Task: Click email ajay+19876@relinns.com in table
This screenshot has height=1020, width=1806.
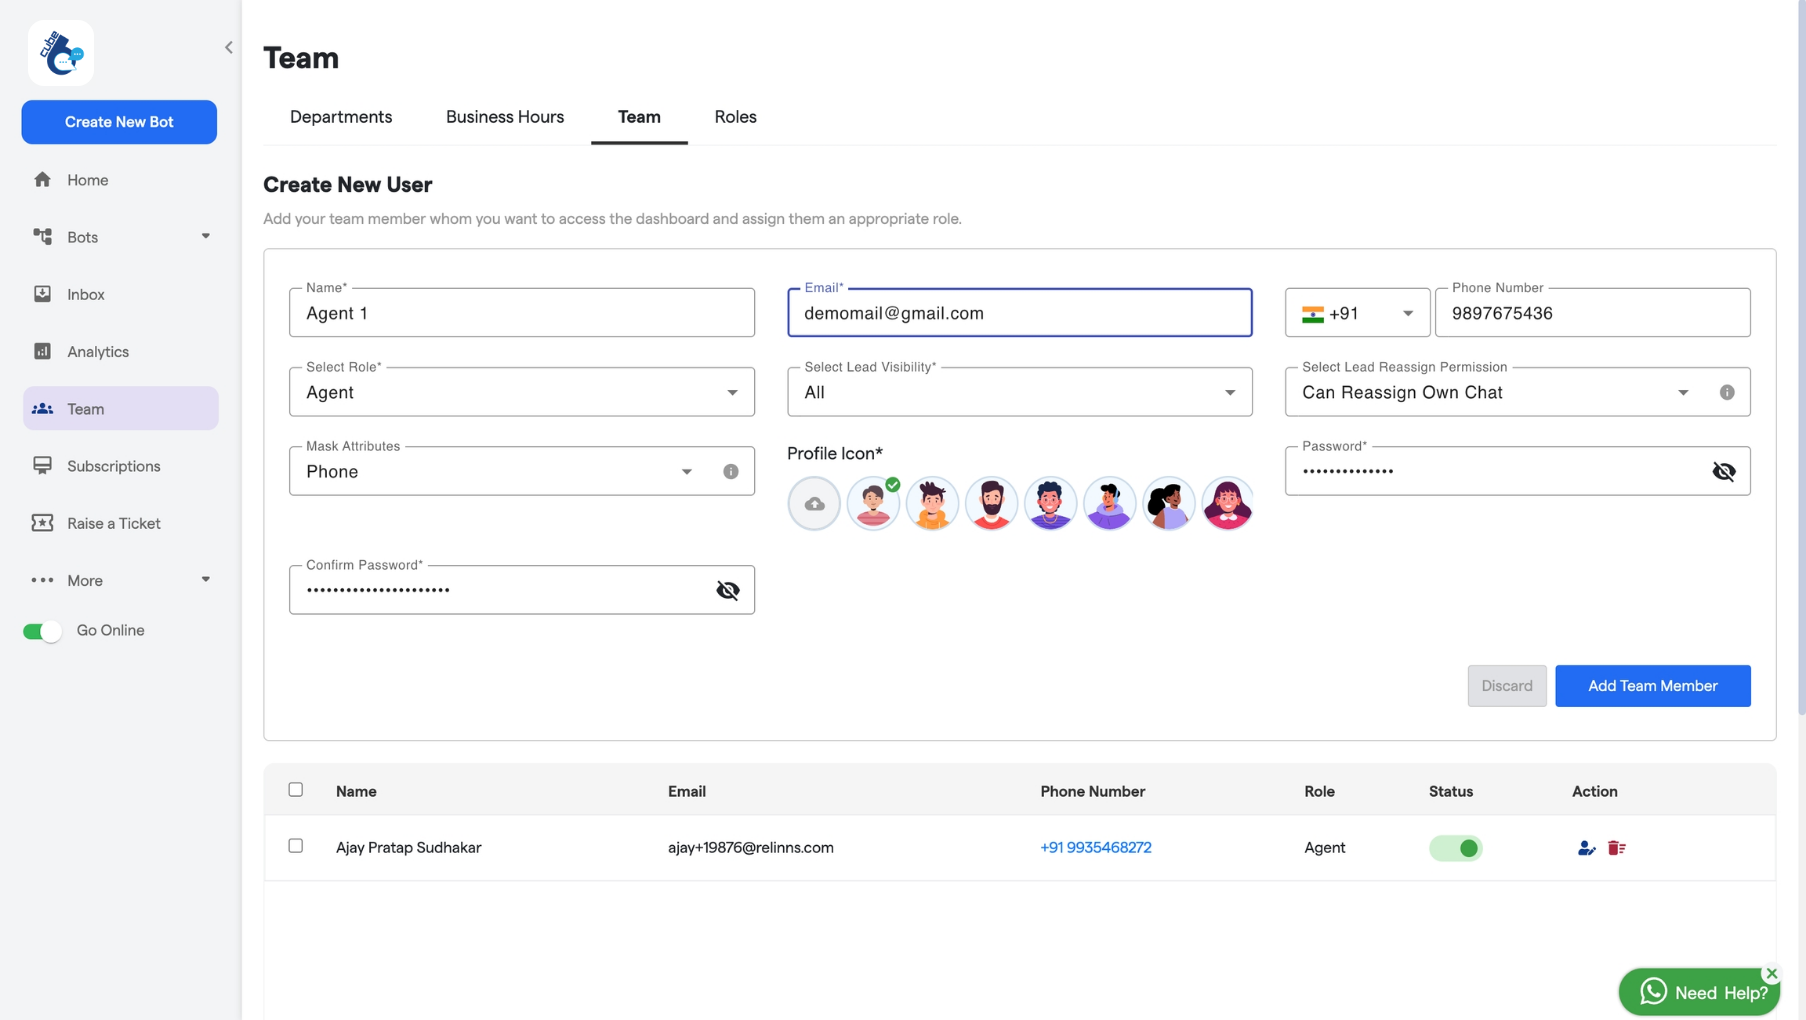Action: (751, 848)
